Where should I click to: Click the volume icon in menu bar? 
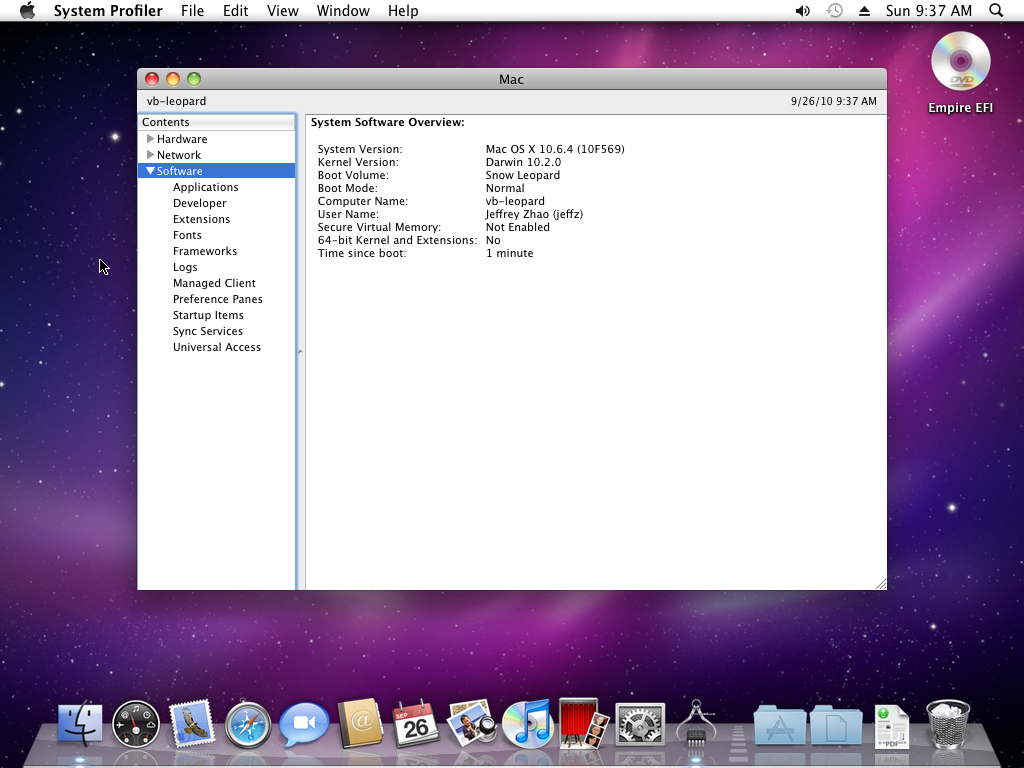(x=803, y=10)
